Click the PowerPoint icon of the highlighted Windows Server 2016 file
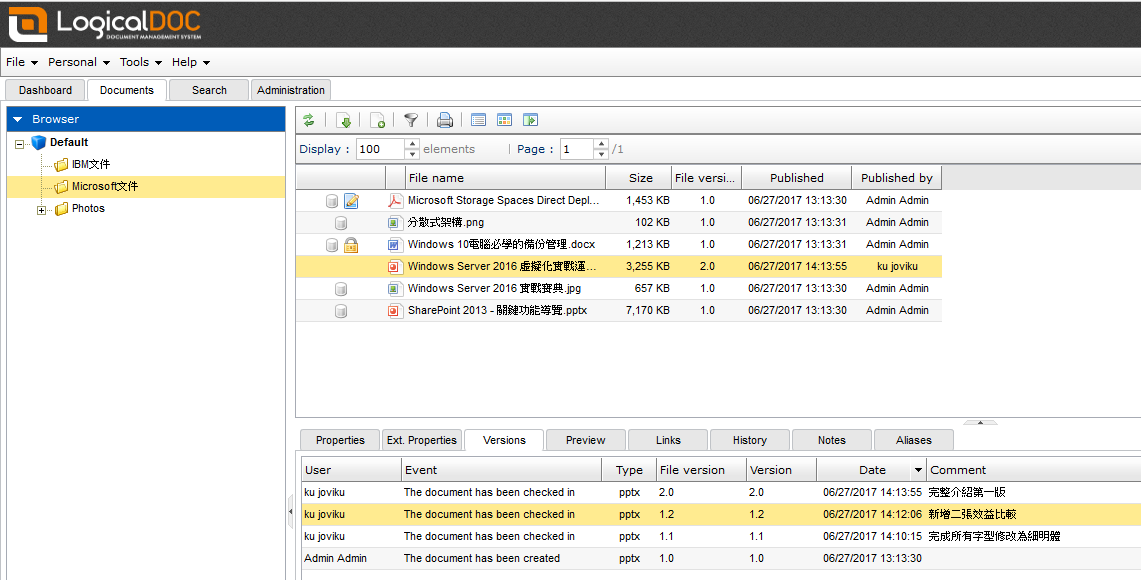Viewport: 1141px width, 580px height. (395, 266)
